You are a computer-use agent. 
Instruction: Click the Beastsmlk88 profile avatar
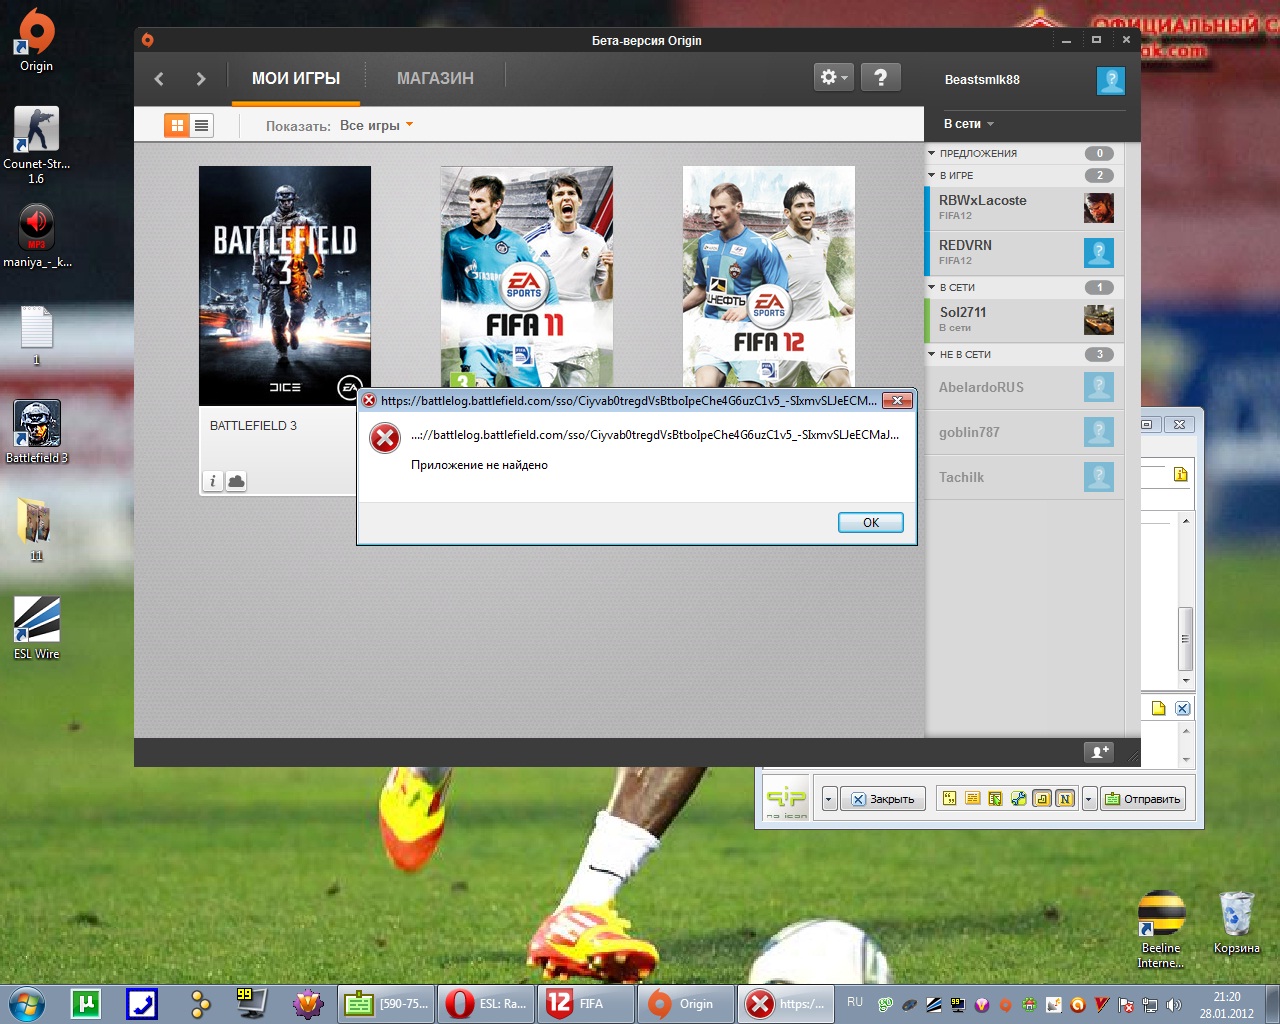tap(1110, 80)
